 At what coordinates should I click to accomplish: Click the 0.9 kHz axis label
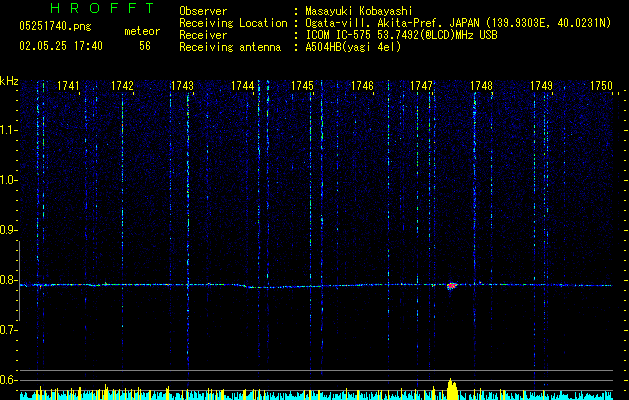(x=7, y=230)
